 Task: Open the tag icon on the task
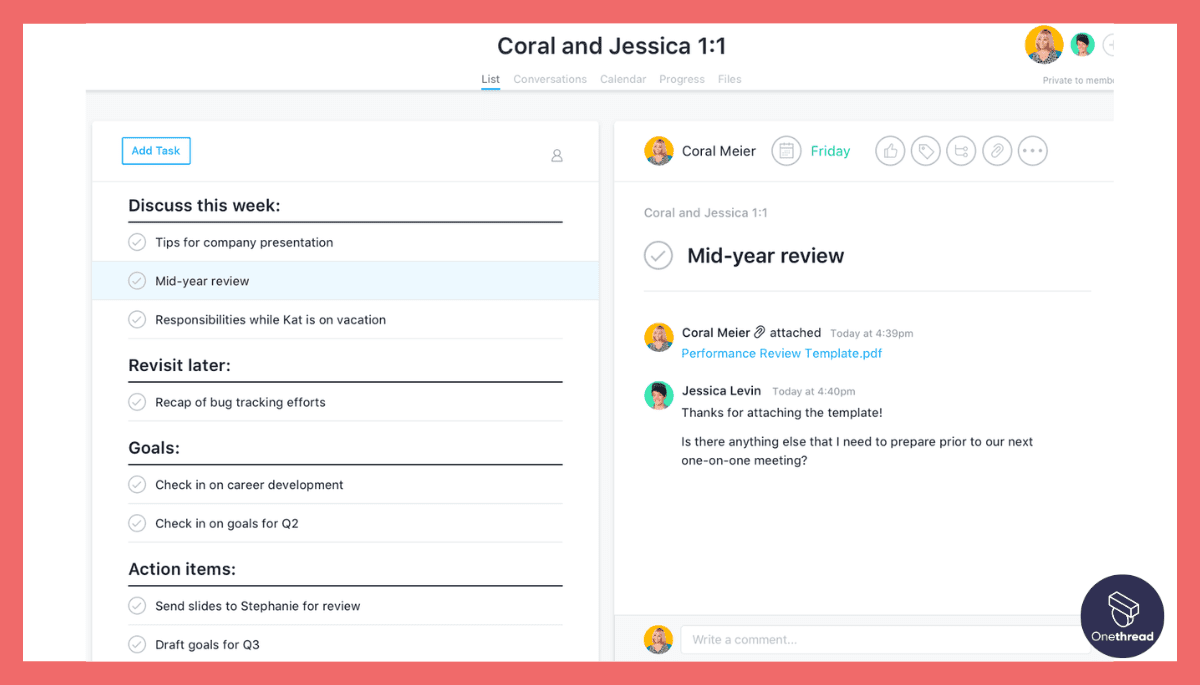click(x=925, y=150)
